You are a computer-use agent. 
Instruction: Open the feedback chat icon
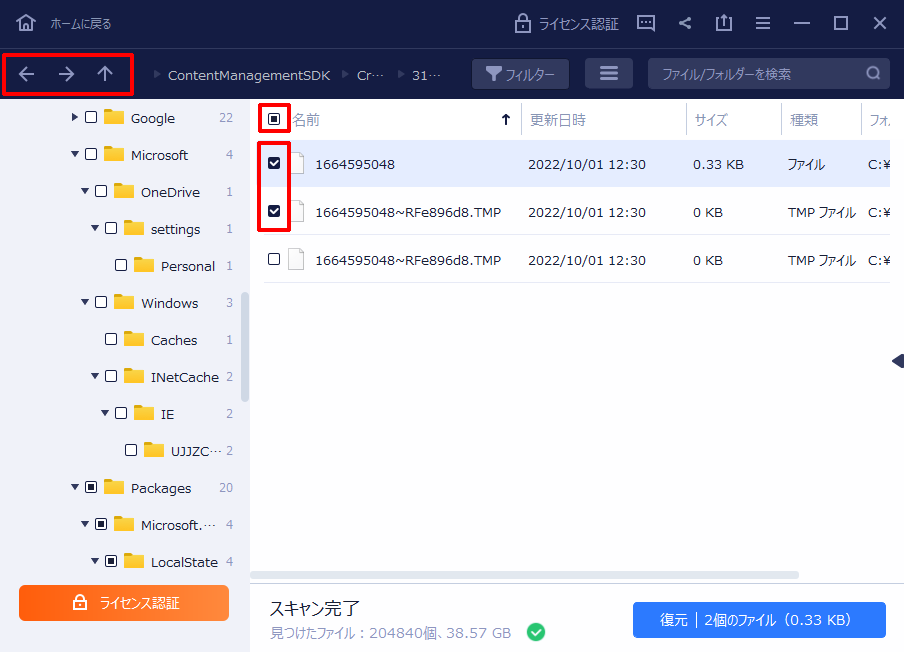click(646, 23)
